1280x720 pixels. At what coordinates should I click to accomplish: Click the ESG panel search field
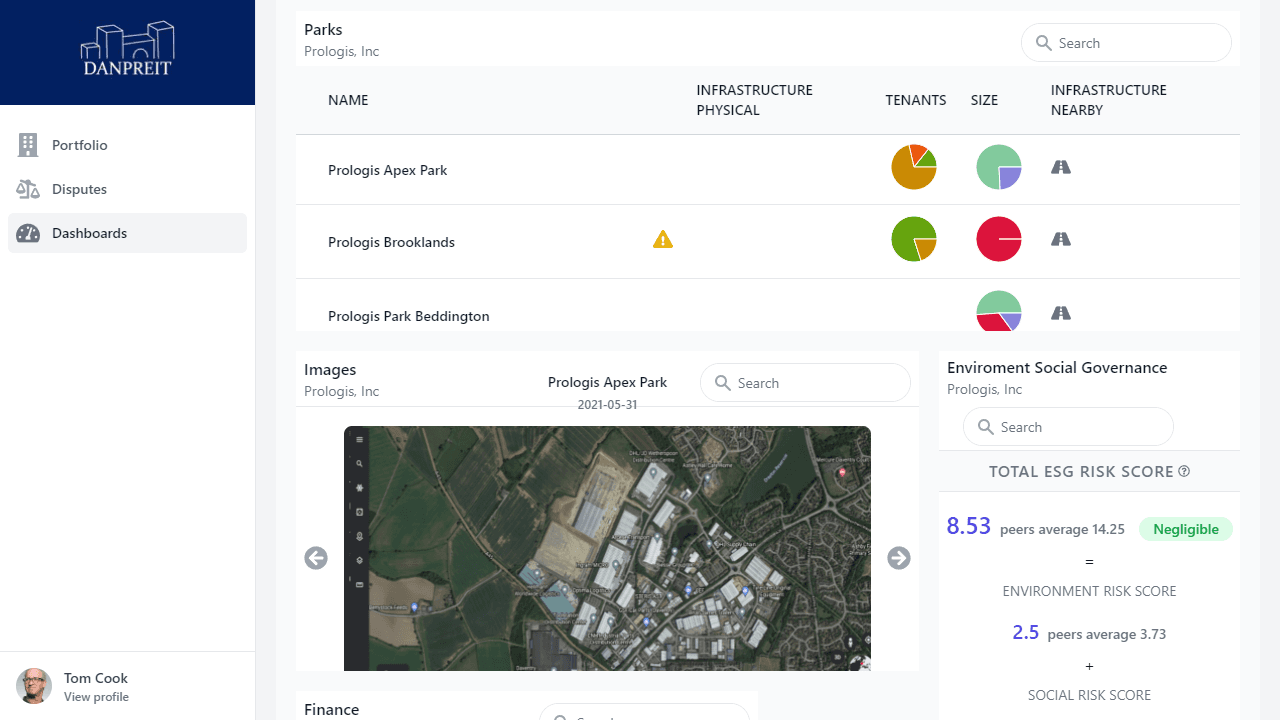click(x=1068, y=427)
